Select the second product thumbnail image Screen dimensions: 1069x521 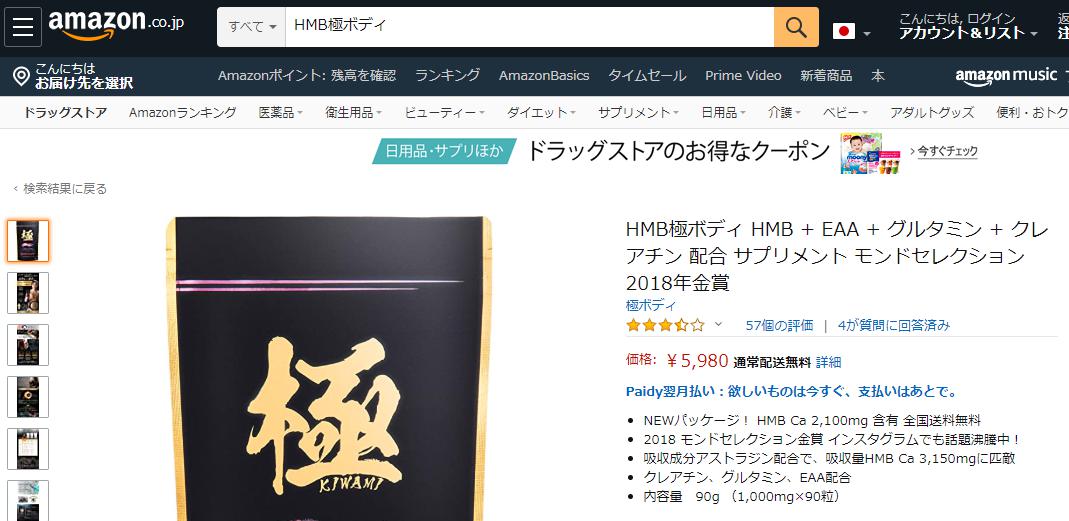click(28, 293)
